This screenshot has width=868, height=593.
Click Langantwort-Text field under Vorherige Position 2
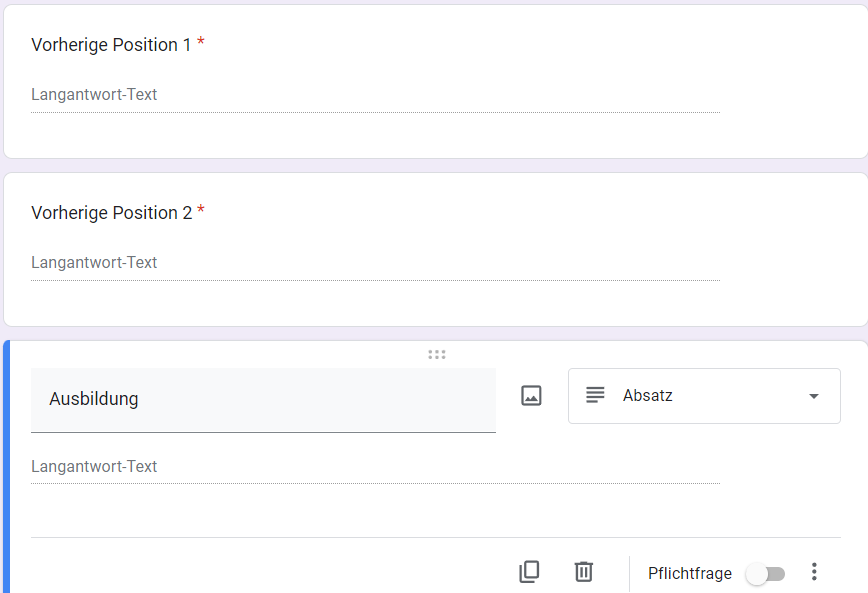point(375,263)
